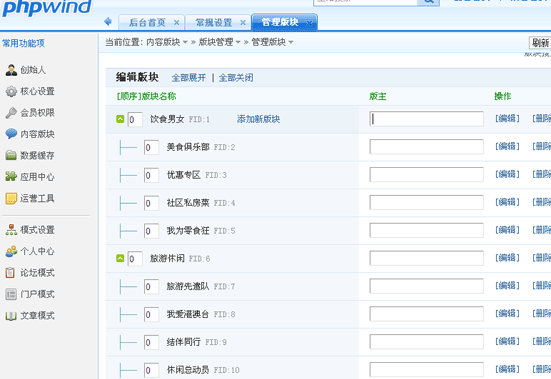Click the 刷新 button
This screenshot has width=551, height=379.
coord(540,43)
